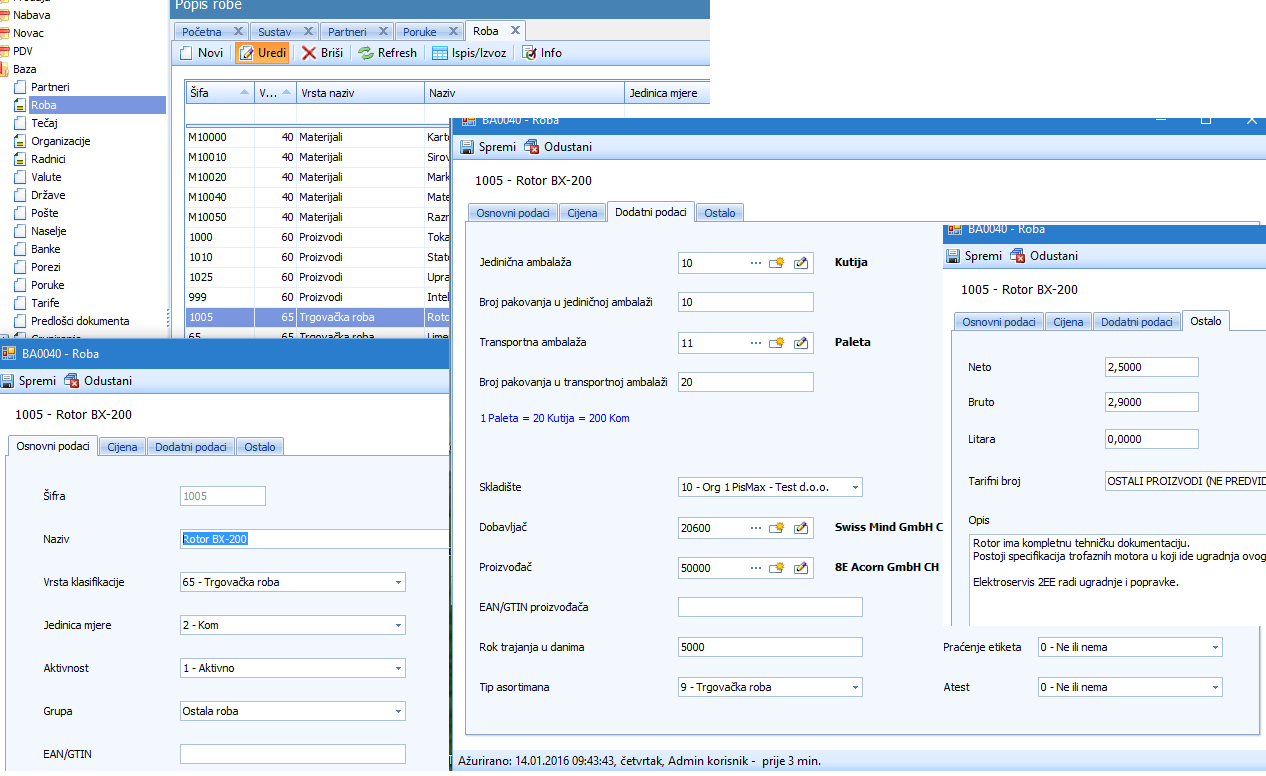Screen dimensions: 1266x776
Task: Select Radnici in the sidebar tree
Action: [48, 159]
